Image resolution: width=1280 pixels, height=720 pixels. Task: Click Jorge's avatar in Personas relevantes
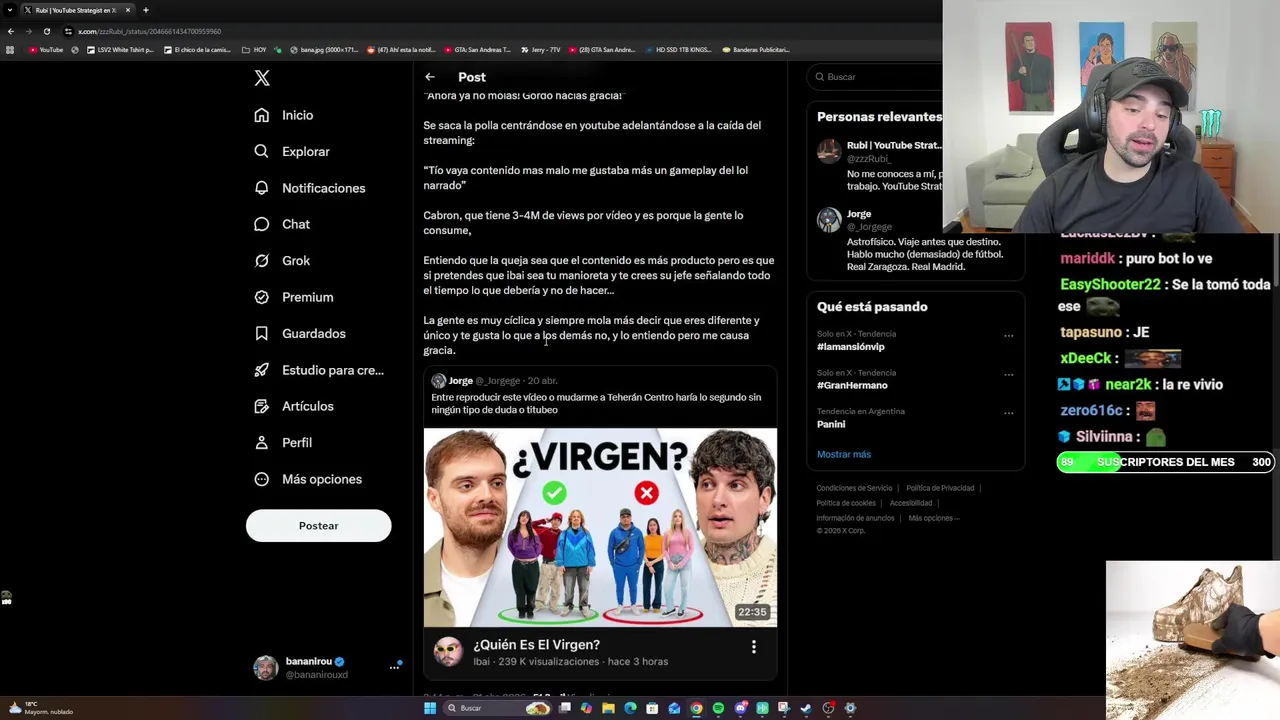(x=829, y=220)
